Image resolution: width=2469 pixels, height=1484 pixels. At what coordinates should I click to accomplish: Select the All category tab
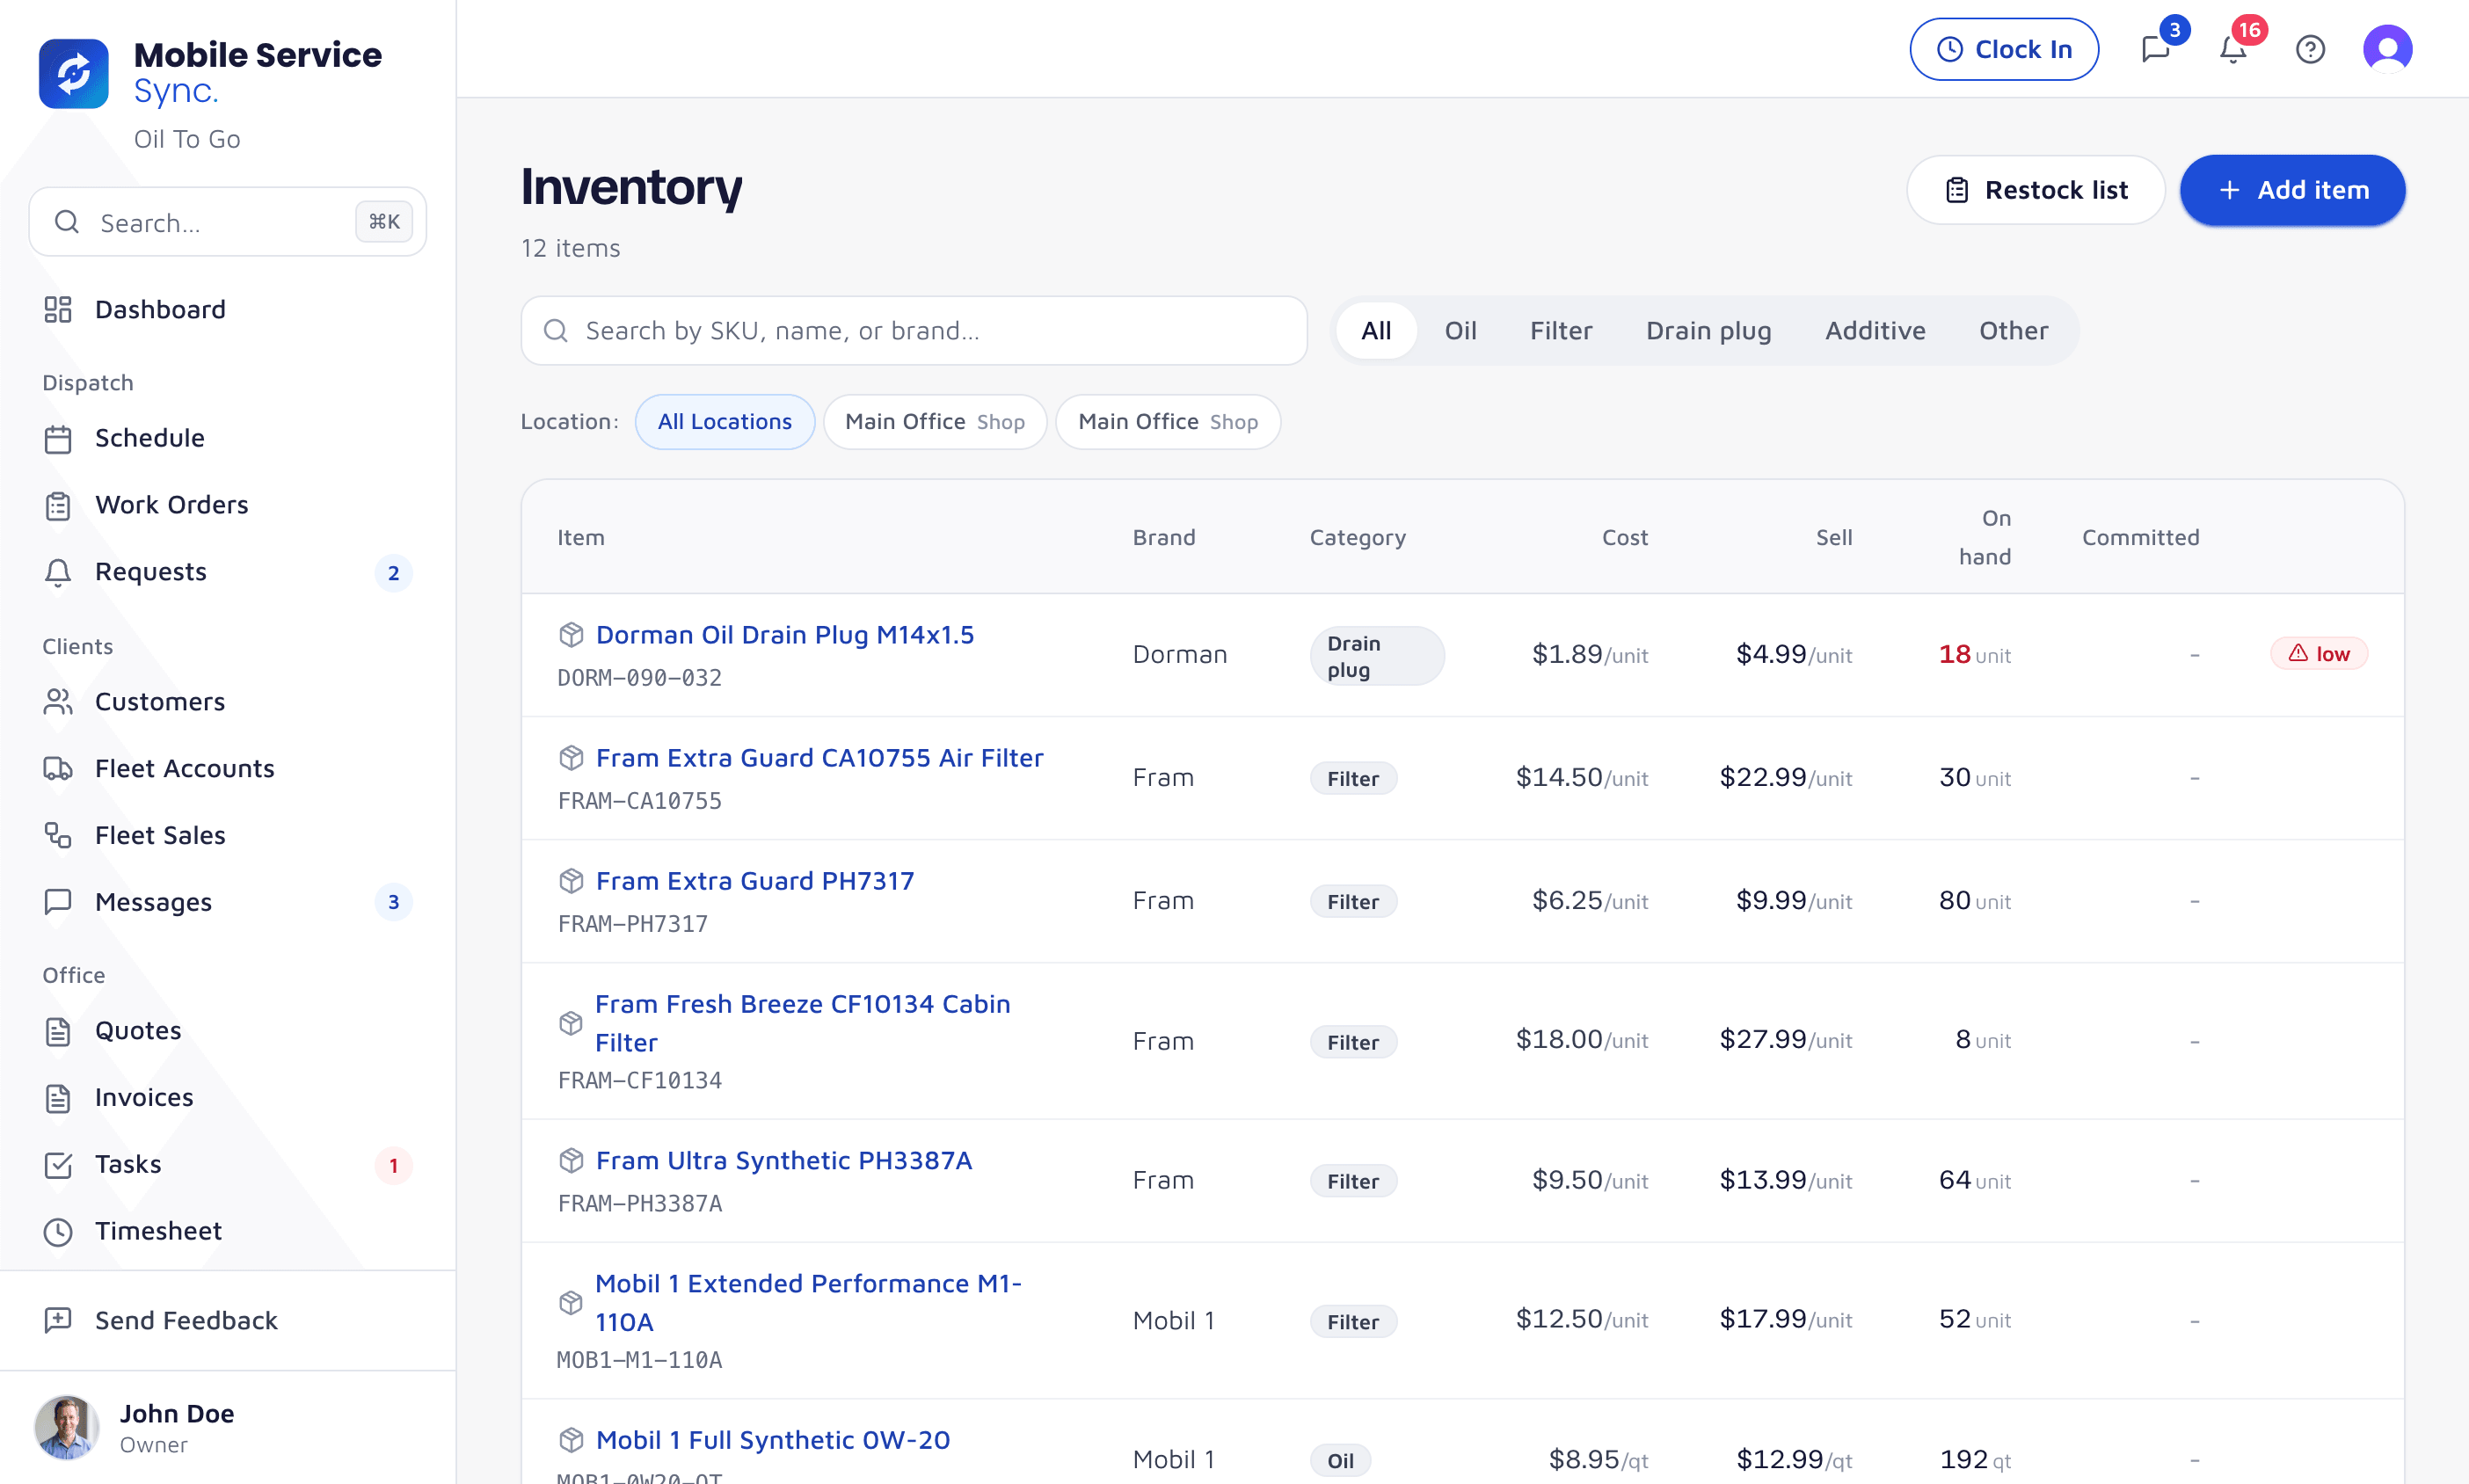(1376, 330)
